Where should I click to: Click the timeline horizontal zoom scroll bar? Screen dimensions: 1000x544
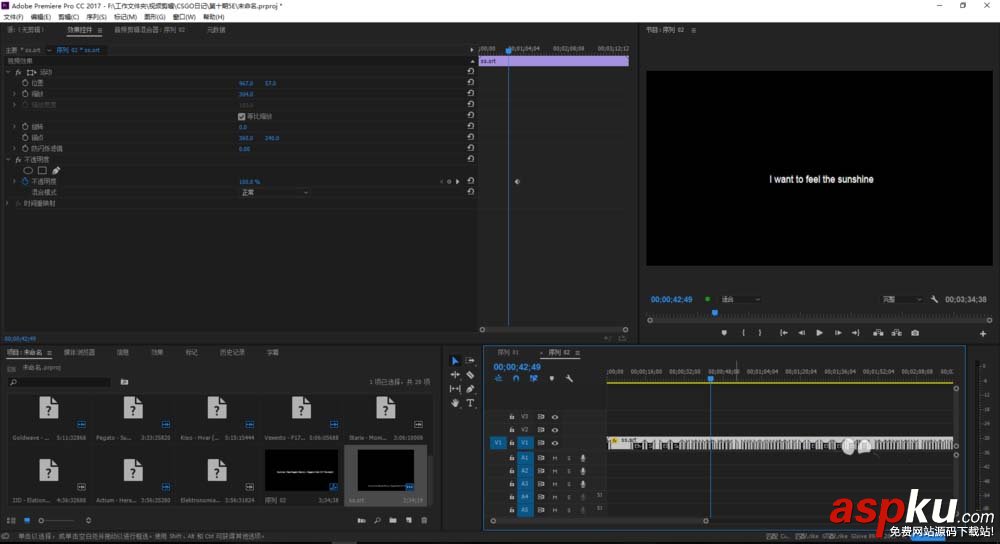tap(599, 520)
